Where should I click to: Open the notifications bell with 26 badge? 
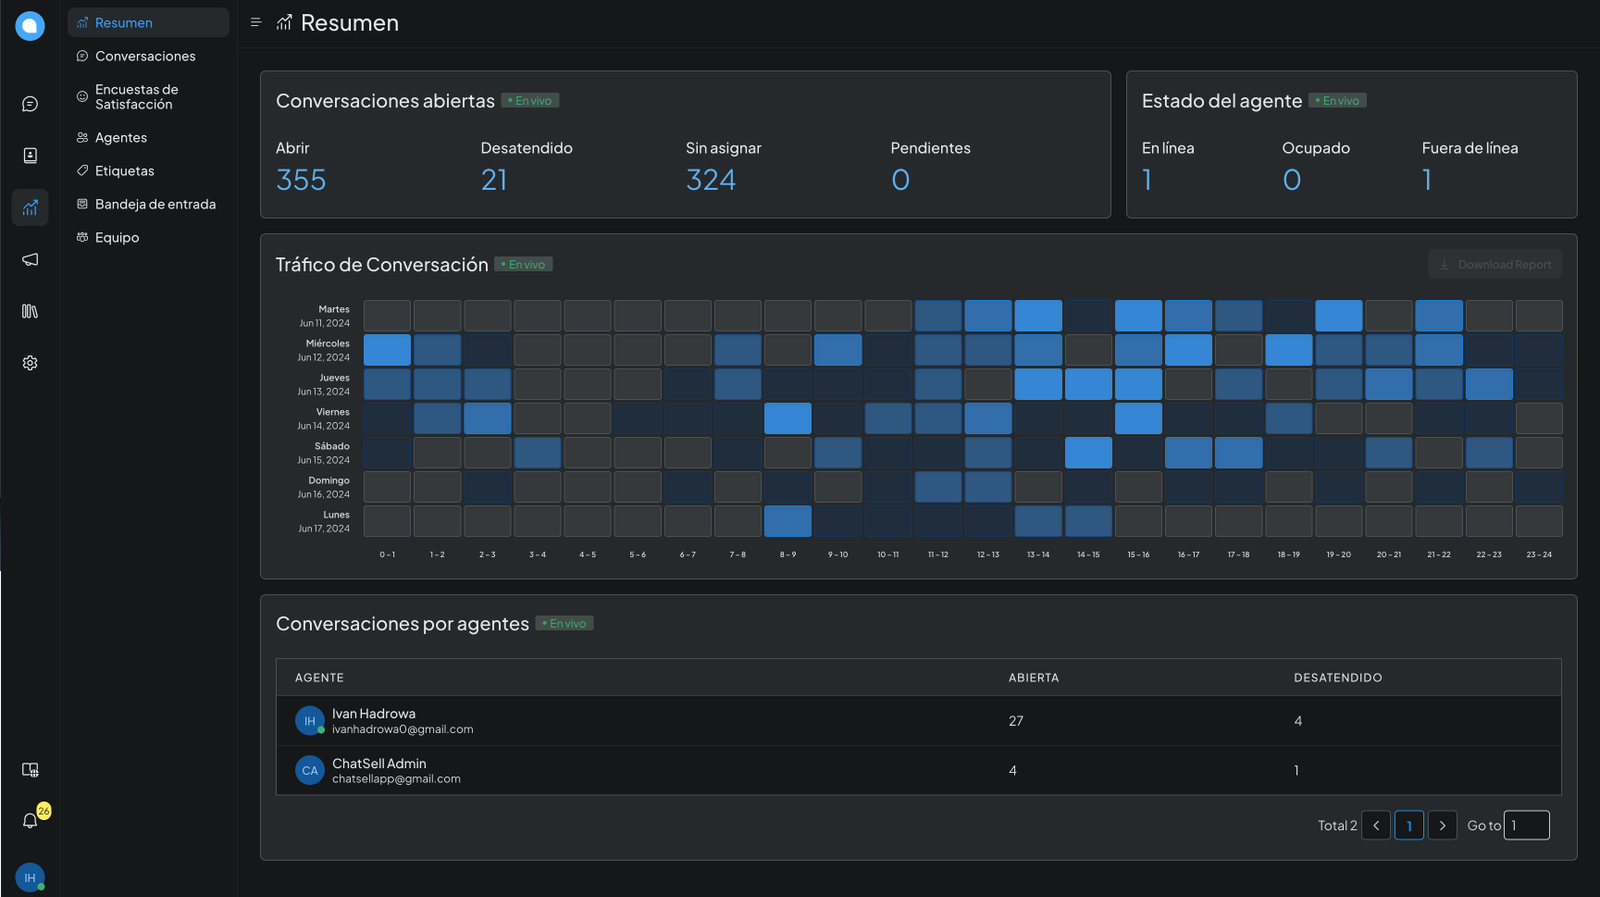point(30,820)
